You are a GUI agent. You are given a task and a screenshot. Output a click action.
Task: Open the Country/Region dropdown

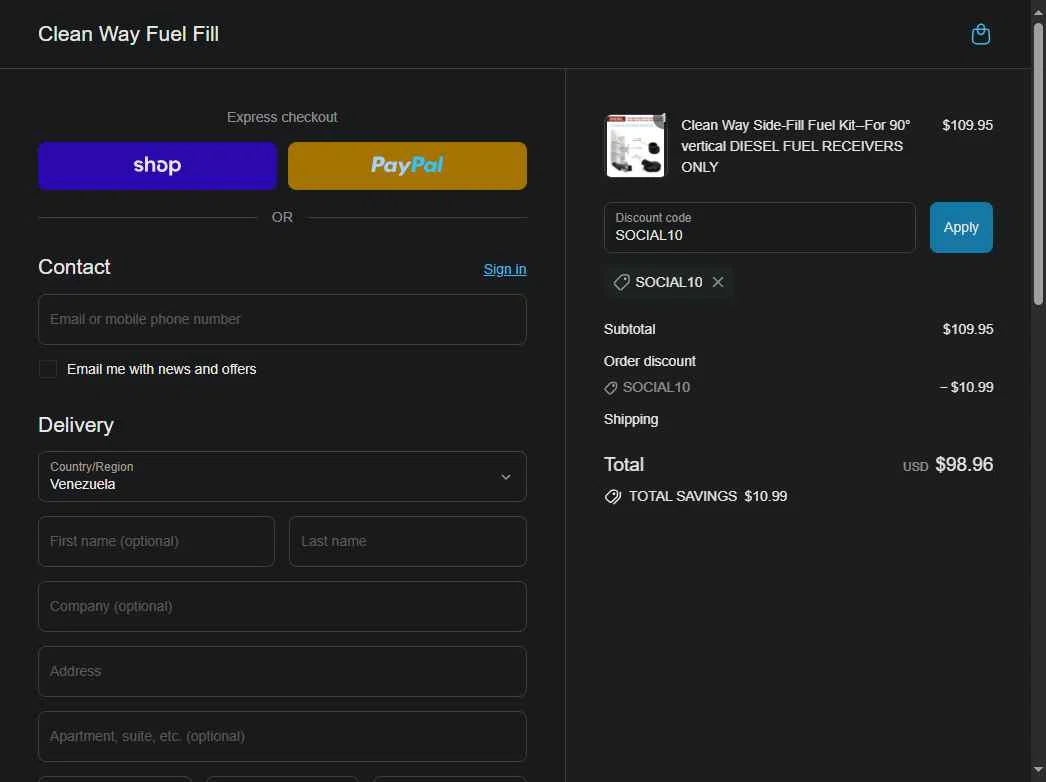coord(282,476)
